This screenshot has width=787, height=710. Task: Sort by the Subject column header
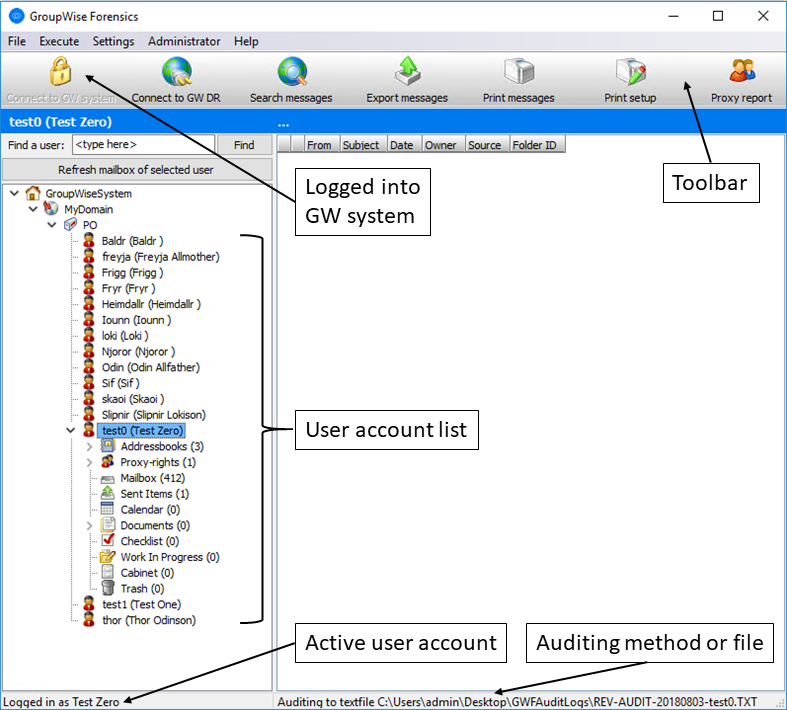[x=361, y=145]
